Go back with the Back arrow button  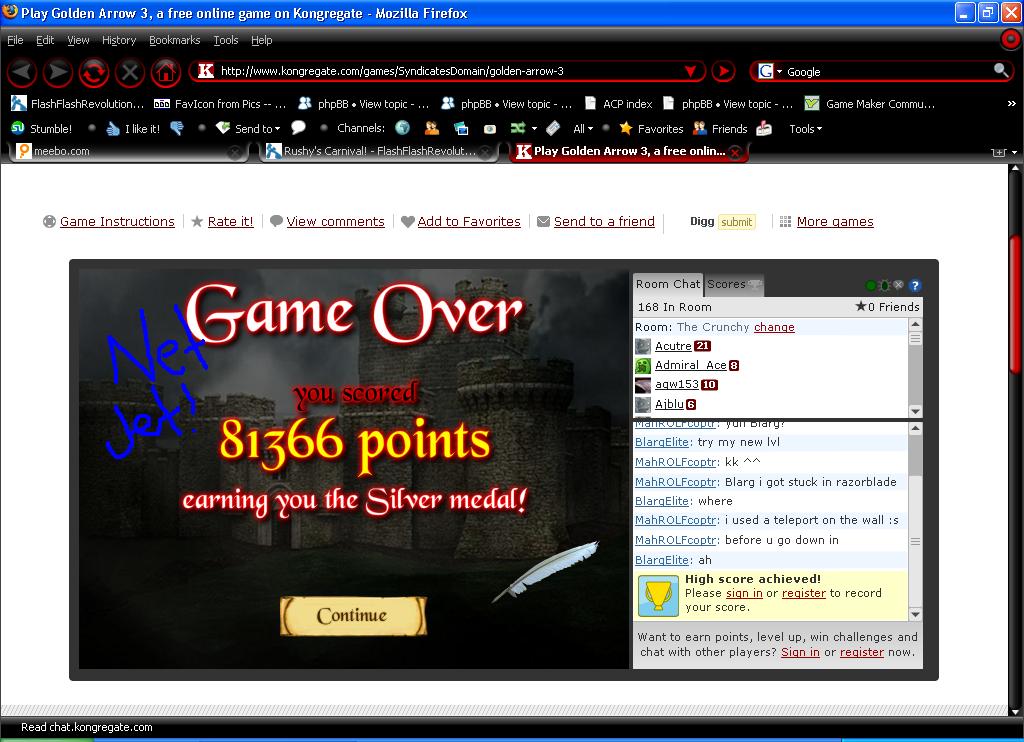(22, 72)
